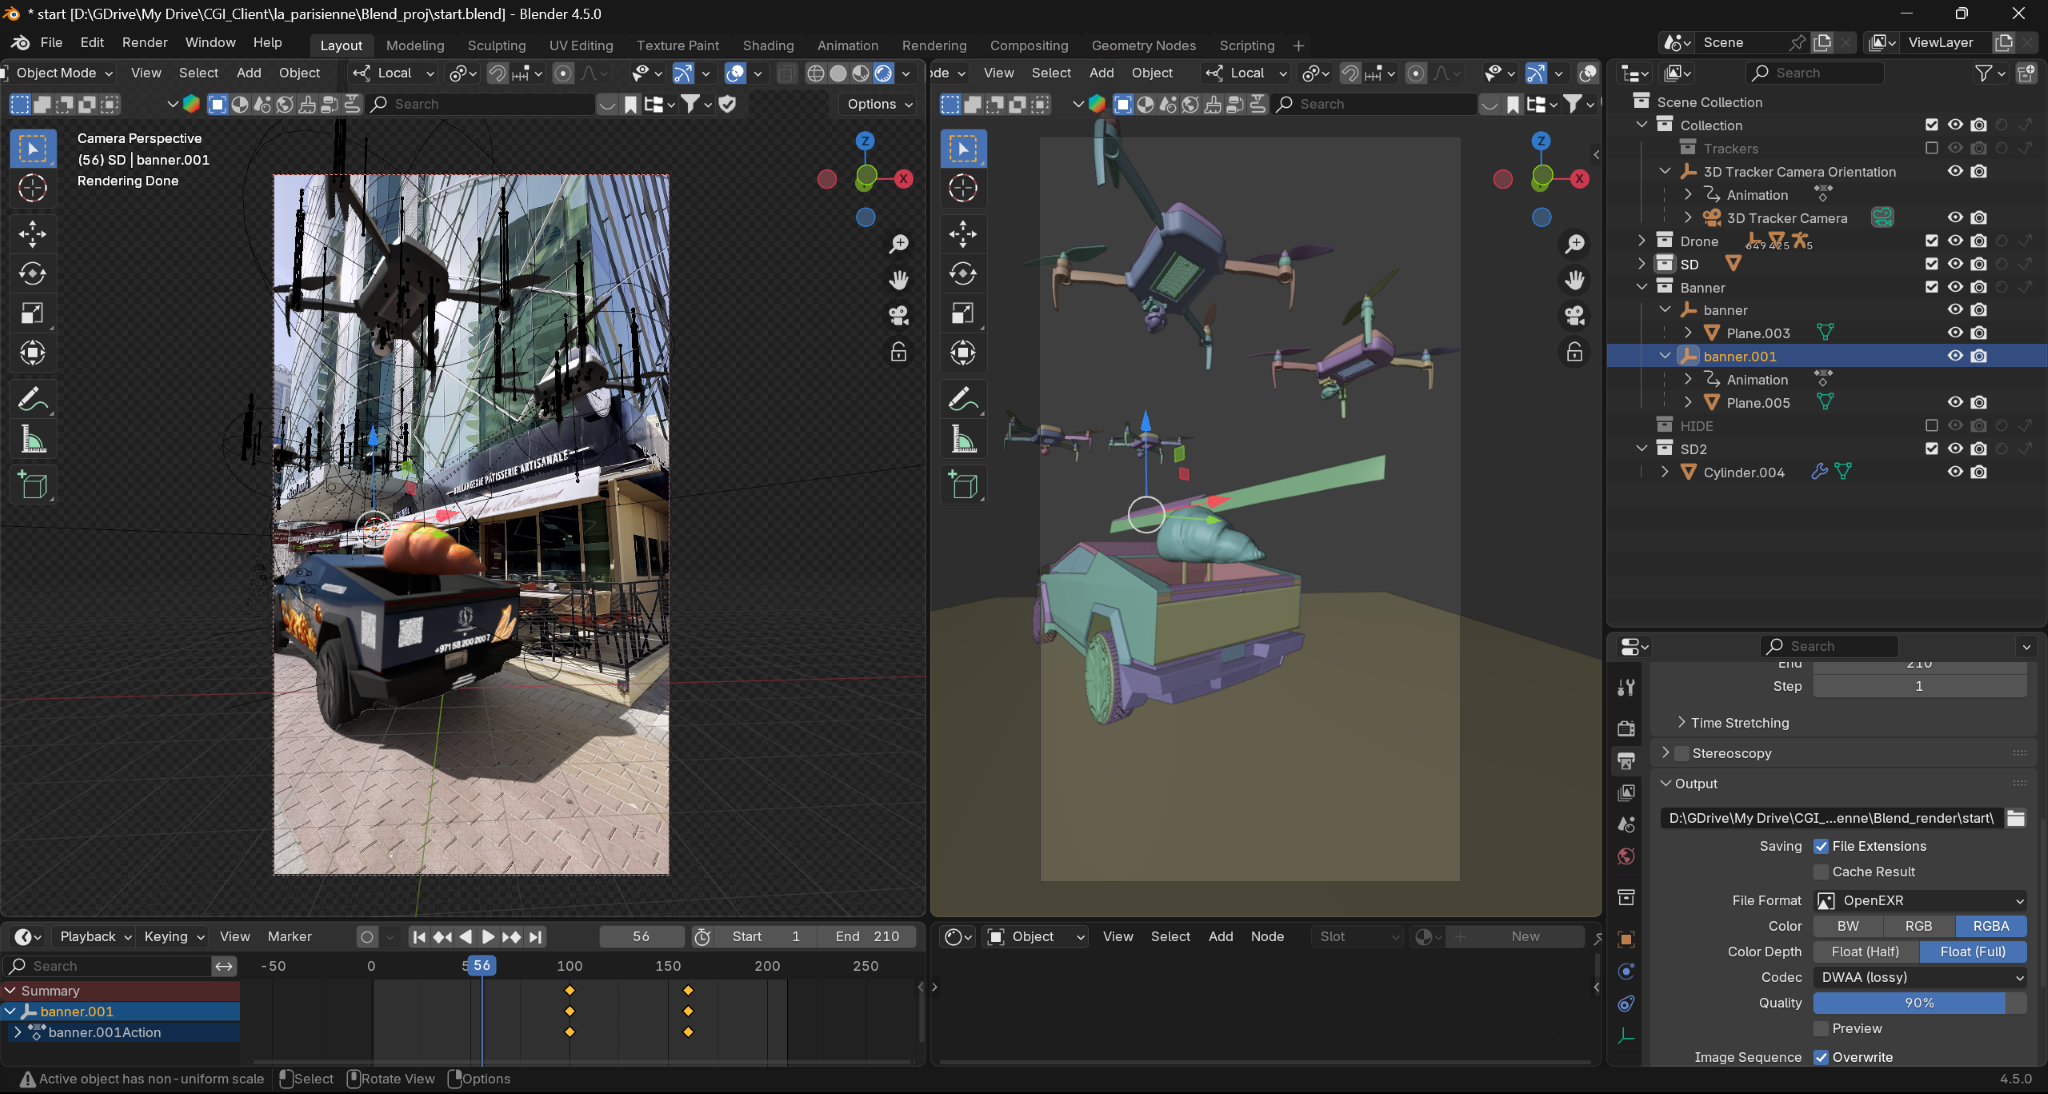Open the Codec DWAA dropdown
Viewport: 2048px width, 1094px height.
(x=1921, y=977)
